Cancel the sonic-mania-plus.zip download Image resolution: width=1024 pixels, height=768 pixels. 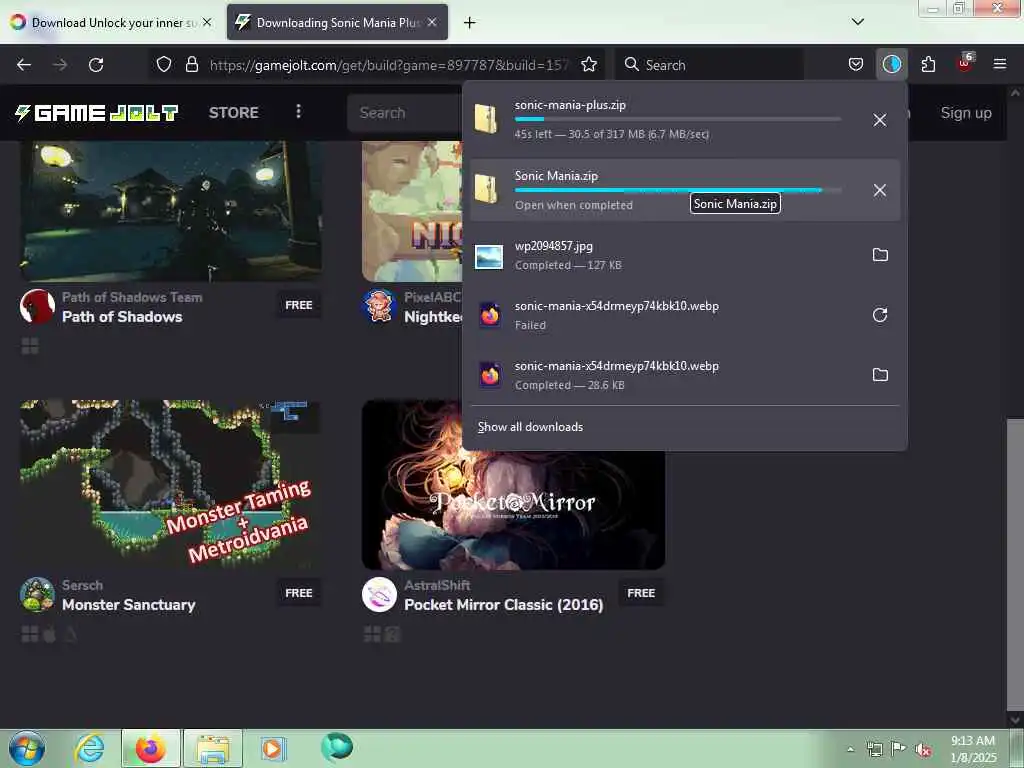pyautogui.click(x=880, y=120)
